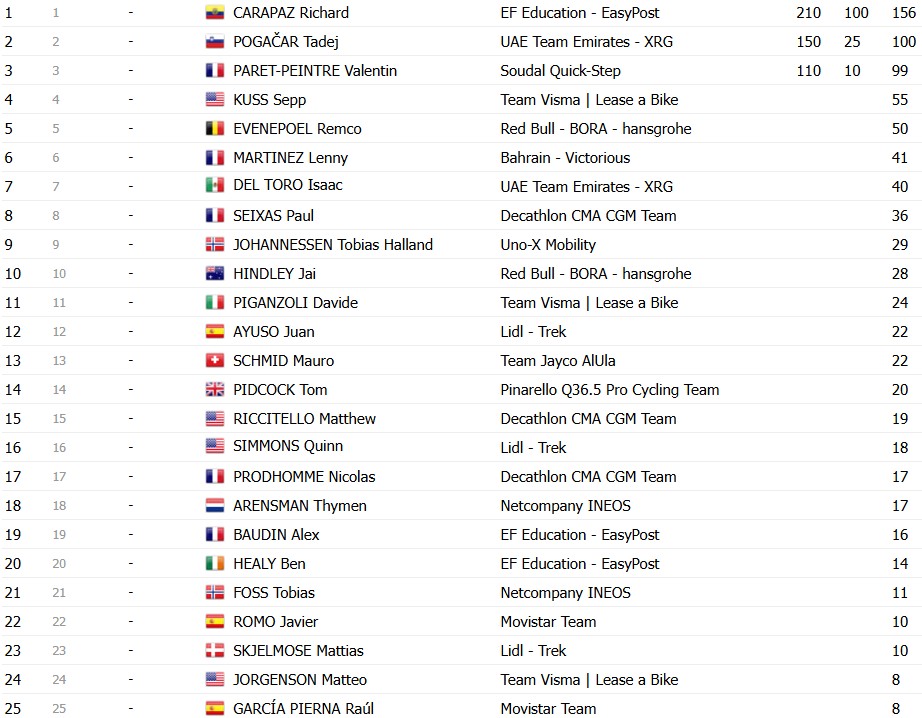Open DEL TORO Isaac rider link
922x718 pixels.
pyautogui.click(x=288, y=185)
